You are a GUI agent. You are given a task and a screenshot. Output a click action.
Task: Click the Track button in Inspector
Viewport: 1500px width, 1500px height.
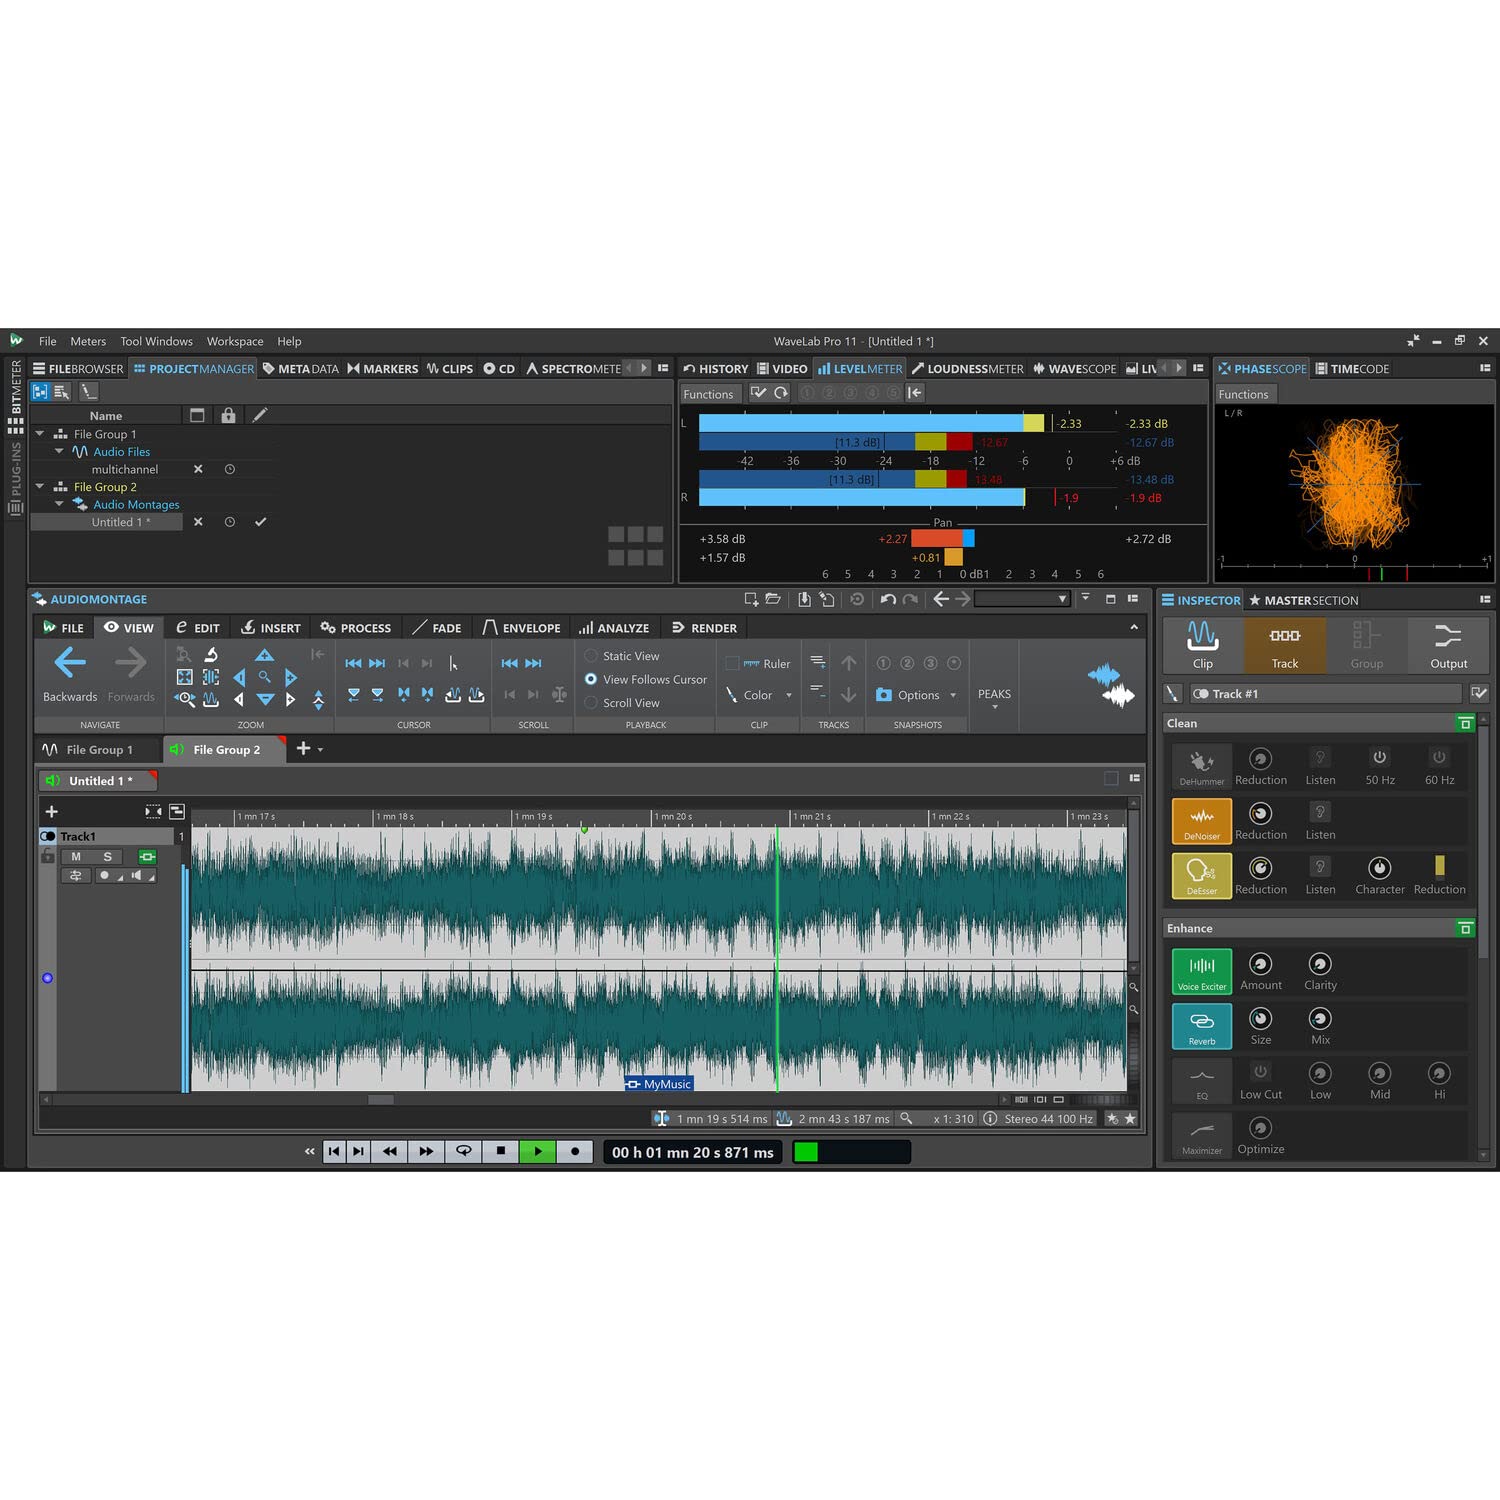(1284, 644)
